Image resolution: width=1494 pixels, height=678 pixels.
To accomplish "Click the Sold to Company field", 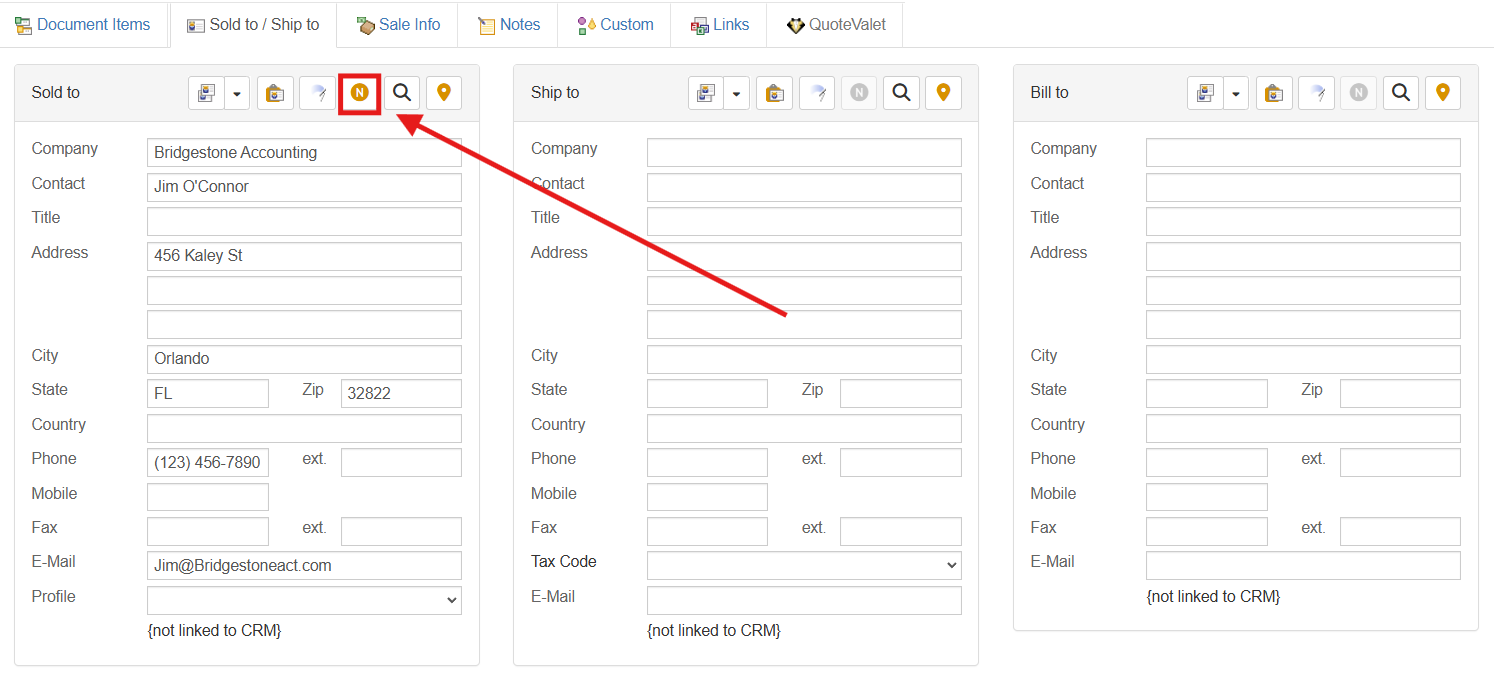I will [x=304, y=153].
